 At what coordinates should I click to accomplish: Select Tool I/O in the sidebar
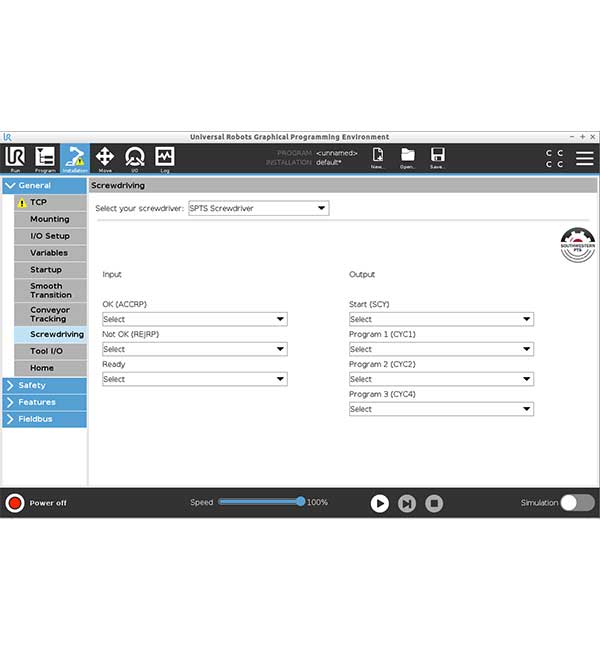(x=50, y=351)
